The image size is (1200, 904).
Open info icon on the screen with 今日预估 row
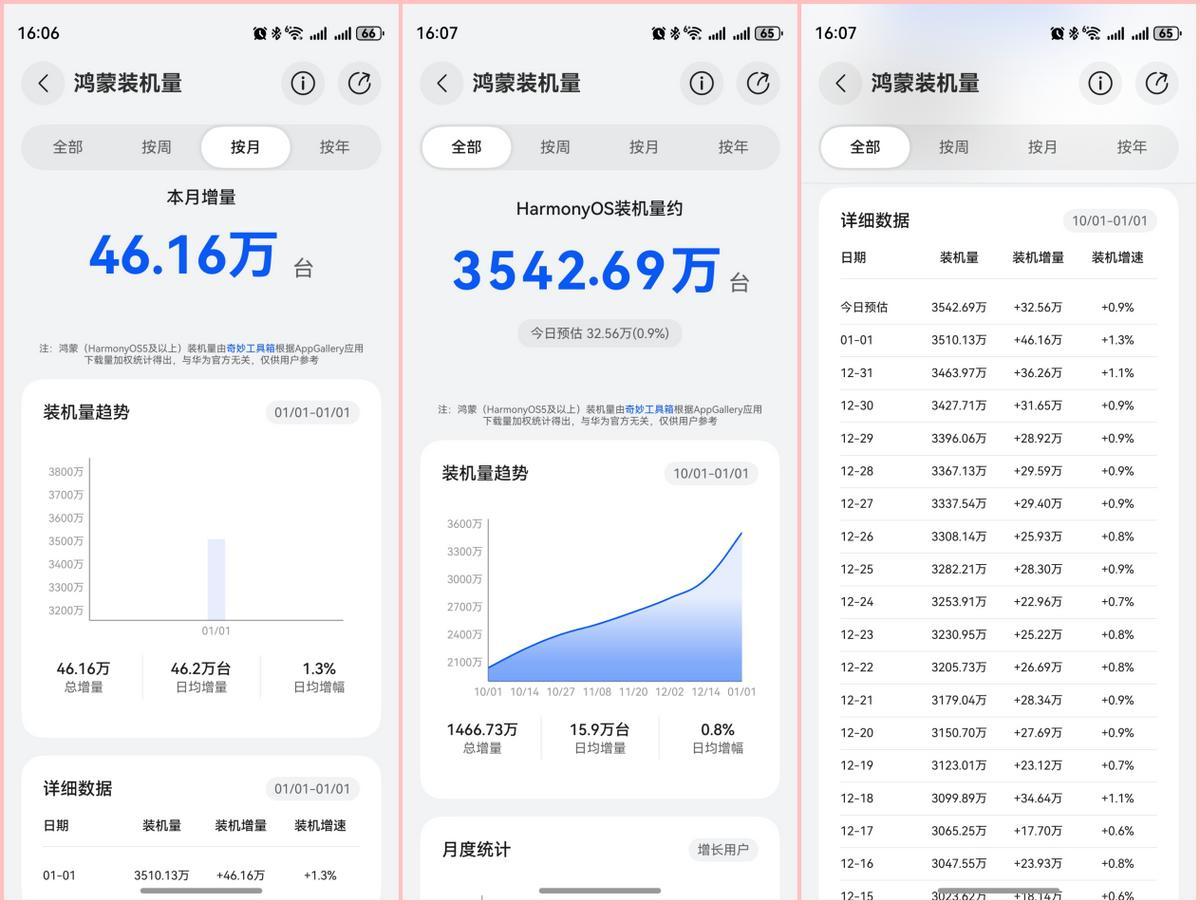(x=1100, y=83)
